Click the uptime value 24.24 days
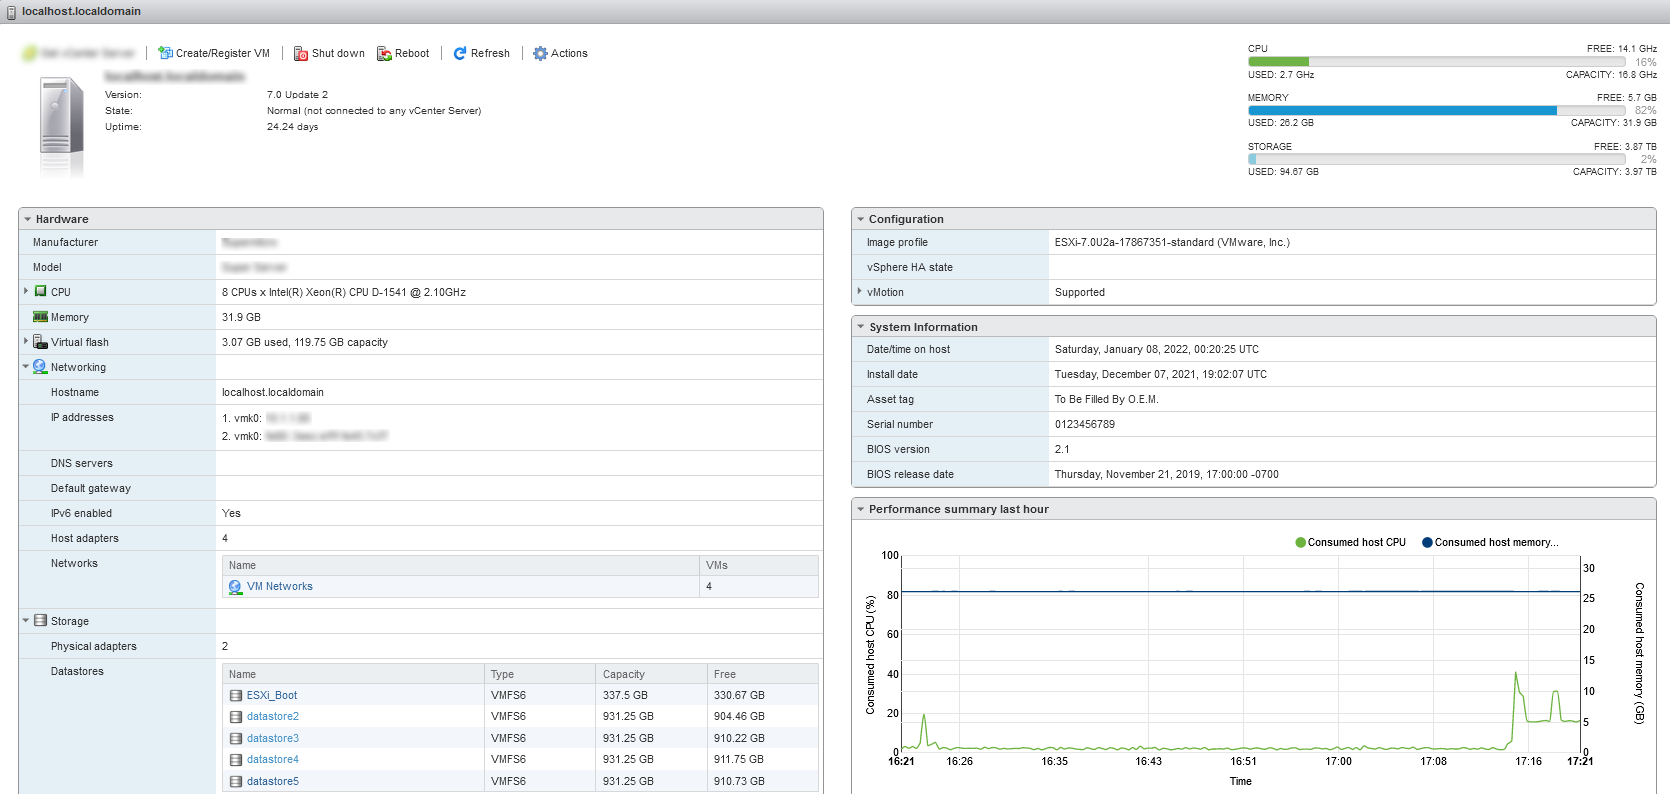1670x794 pixels. (293, 127)
